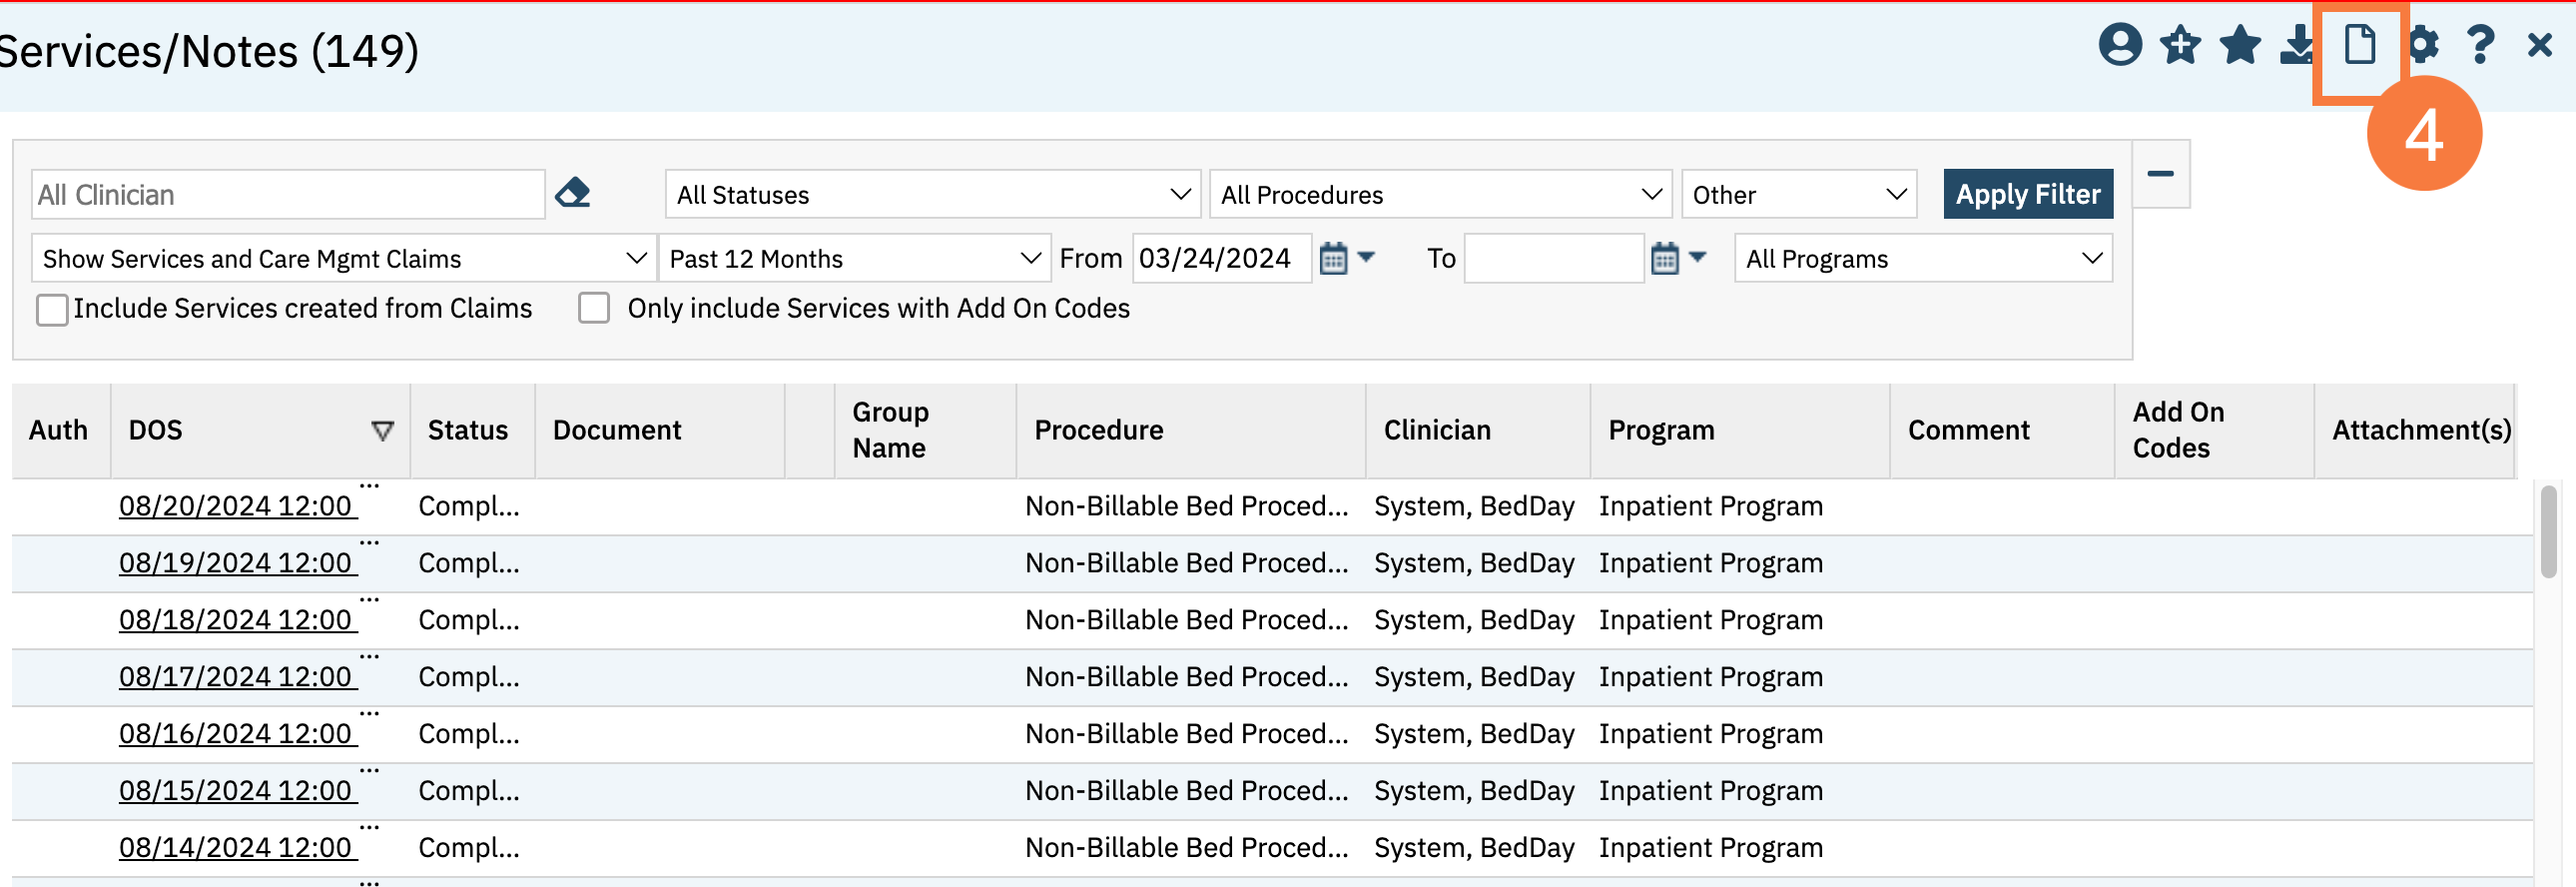Image resolution: width=2576 pixels, height=887 pixels.
Task: Click the user profile icon in header
Action: [2119, 45]
